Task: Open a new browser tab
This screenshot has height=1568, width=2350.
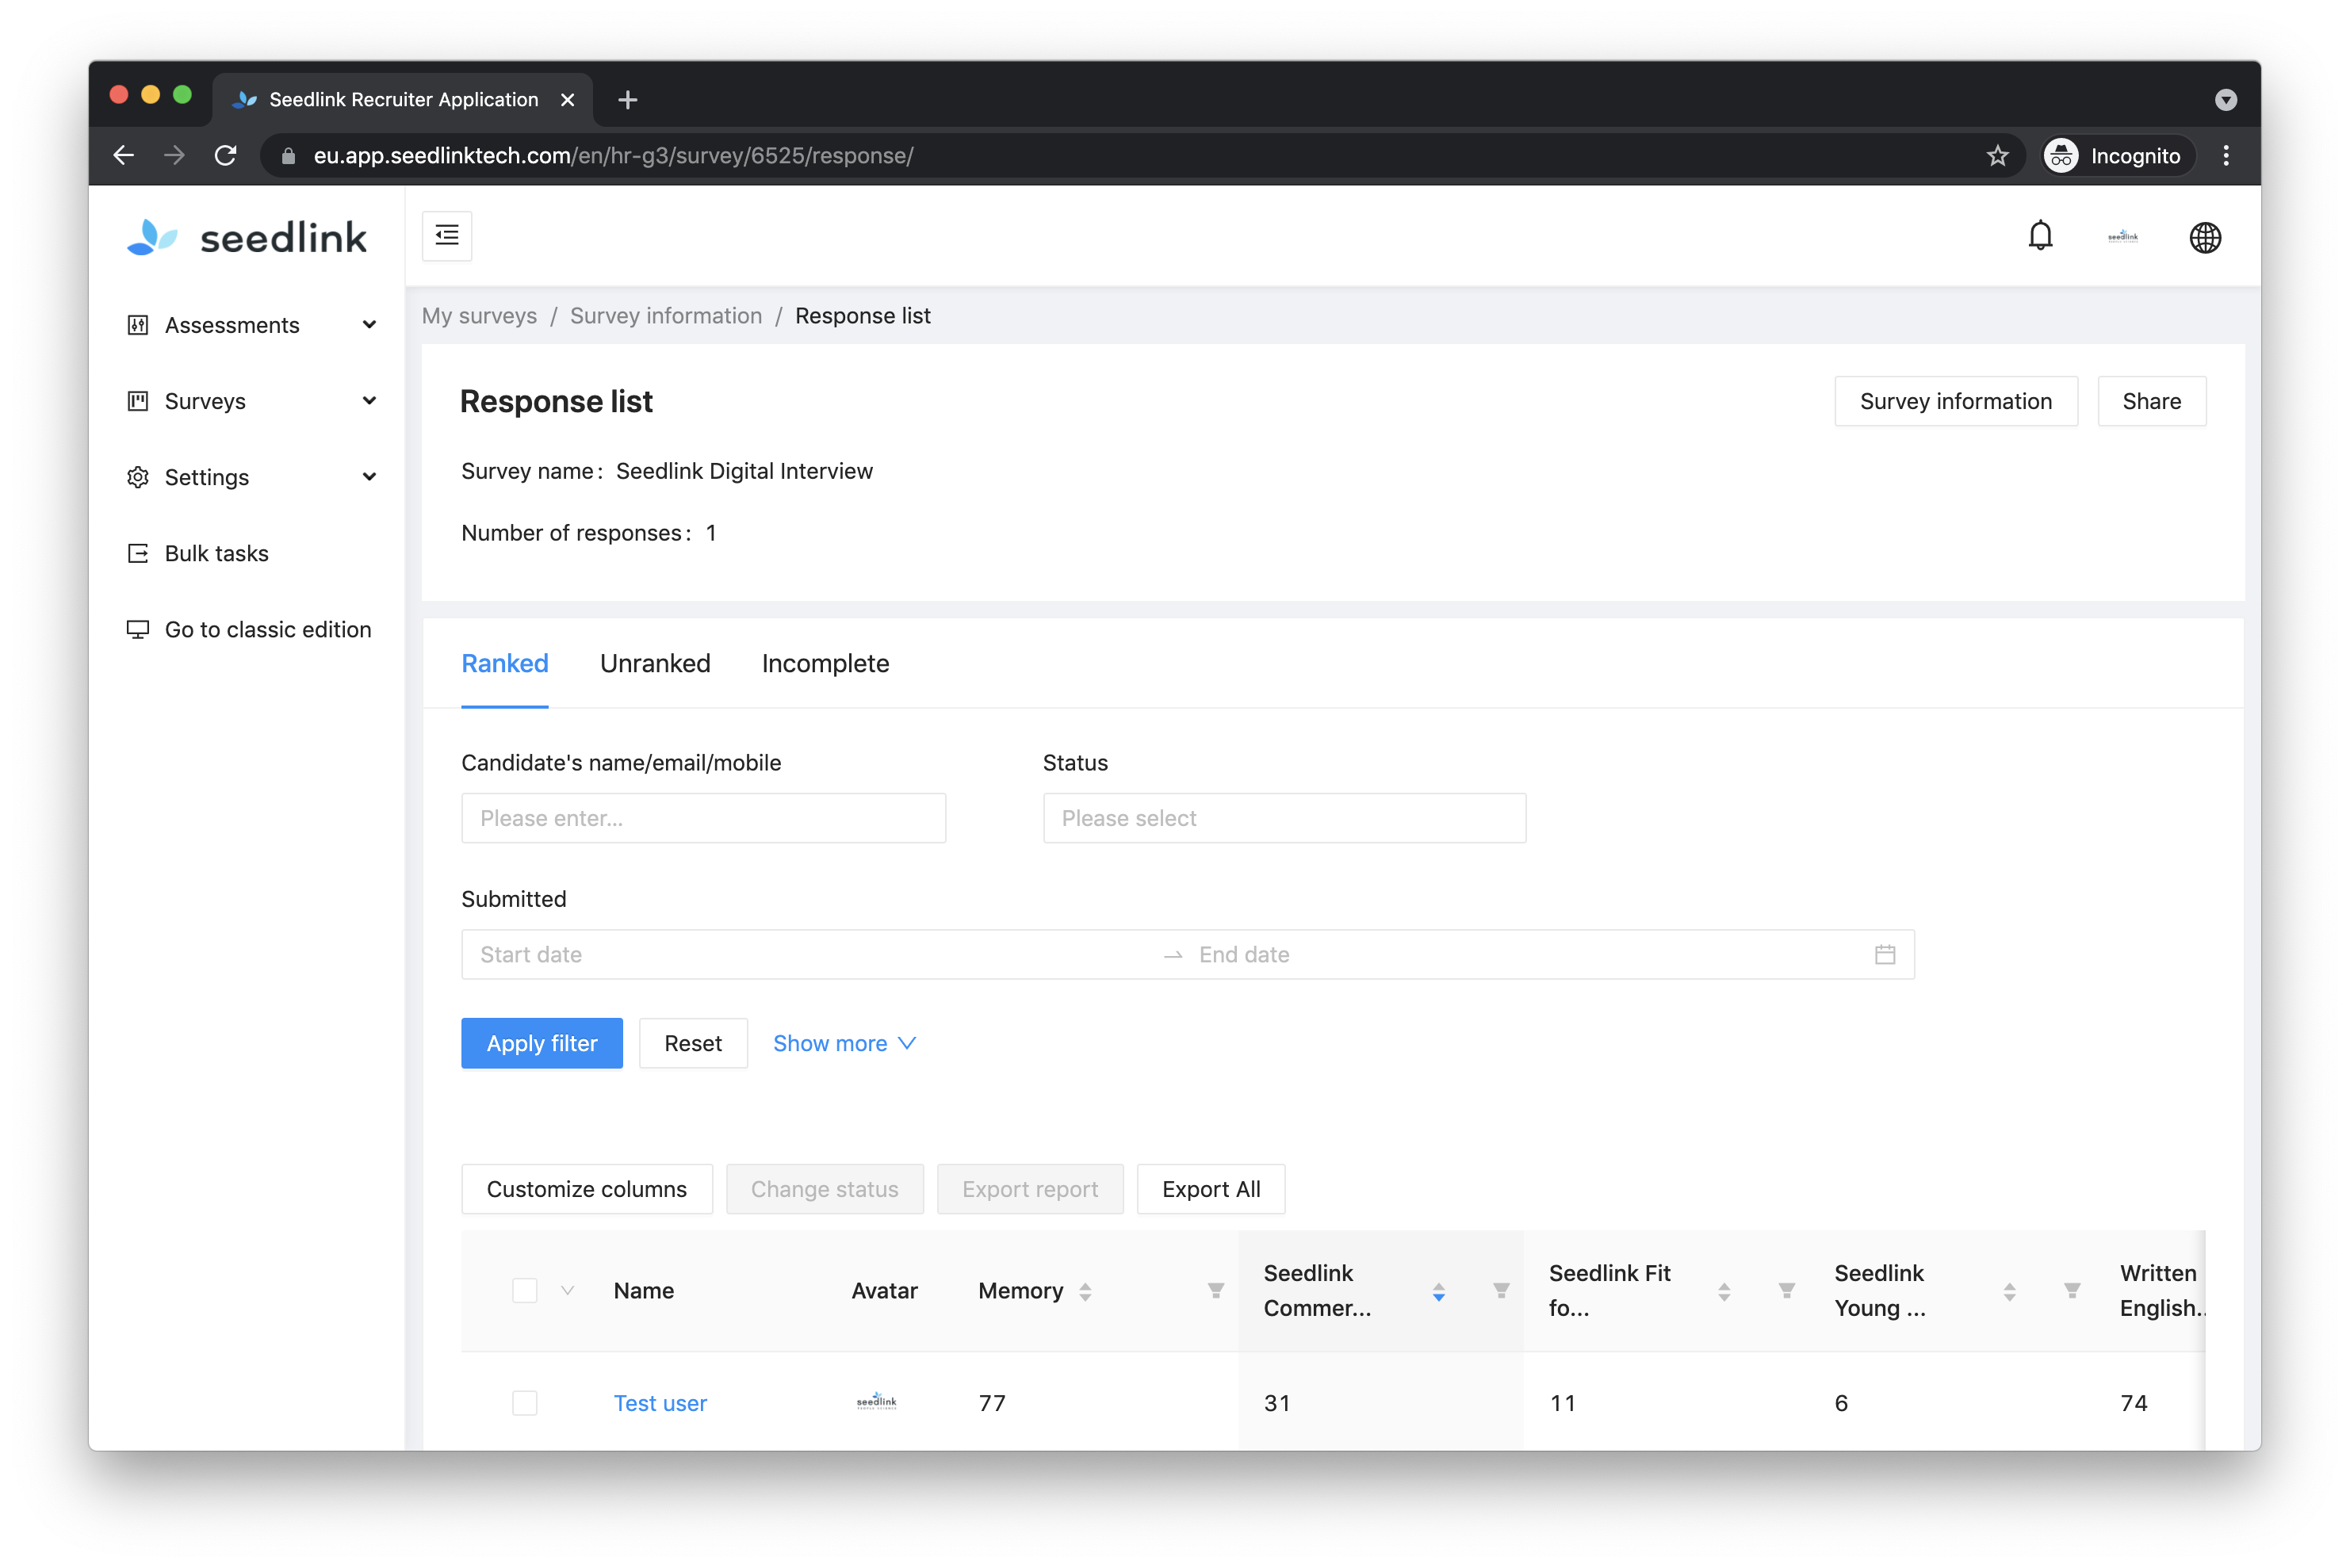Action: pos(628,100)
